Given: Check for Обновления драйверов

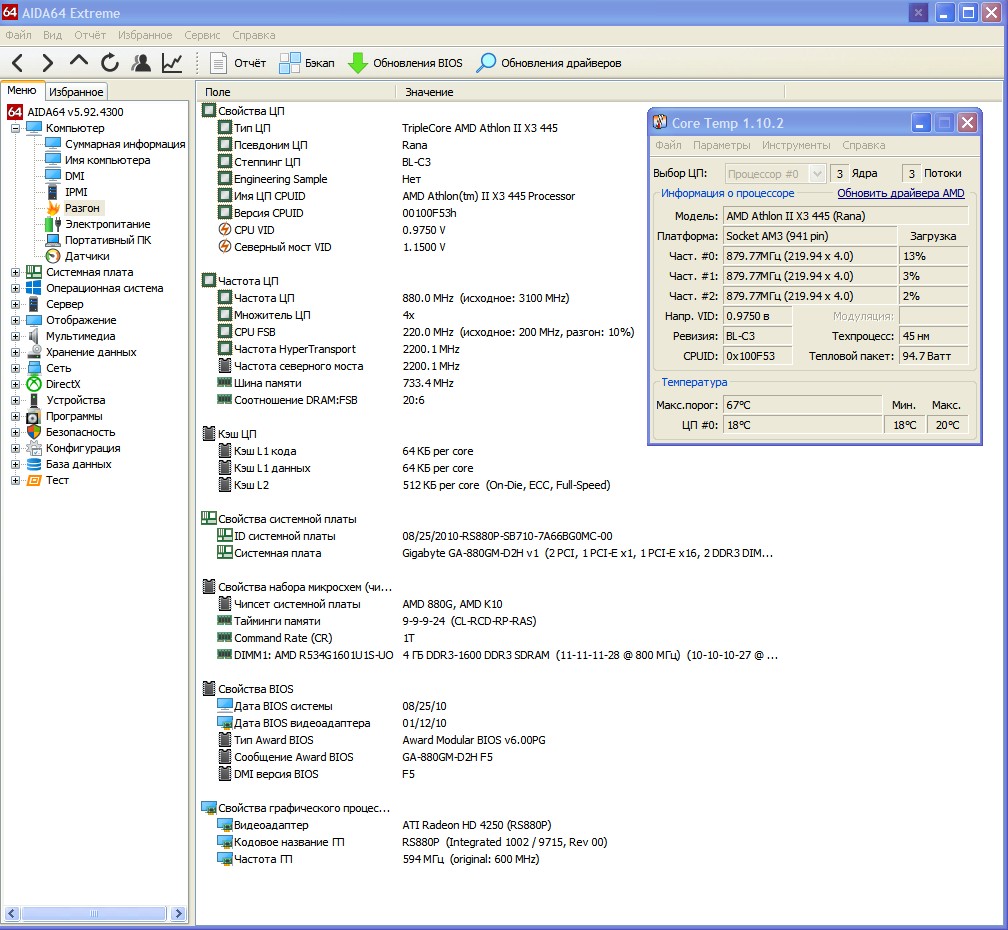Looking at the screenshot, I should click(x=549, y=63).
